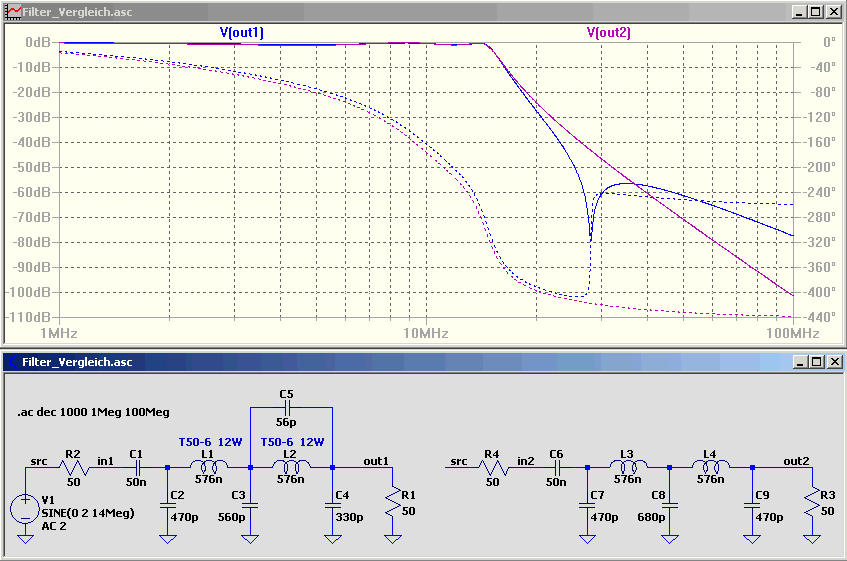The image size is (847, 561).
Task: Minimize the plot window
Action: (x=799, y=12)
